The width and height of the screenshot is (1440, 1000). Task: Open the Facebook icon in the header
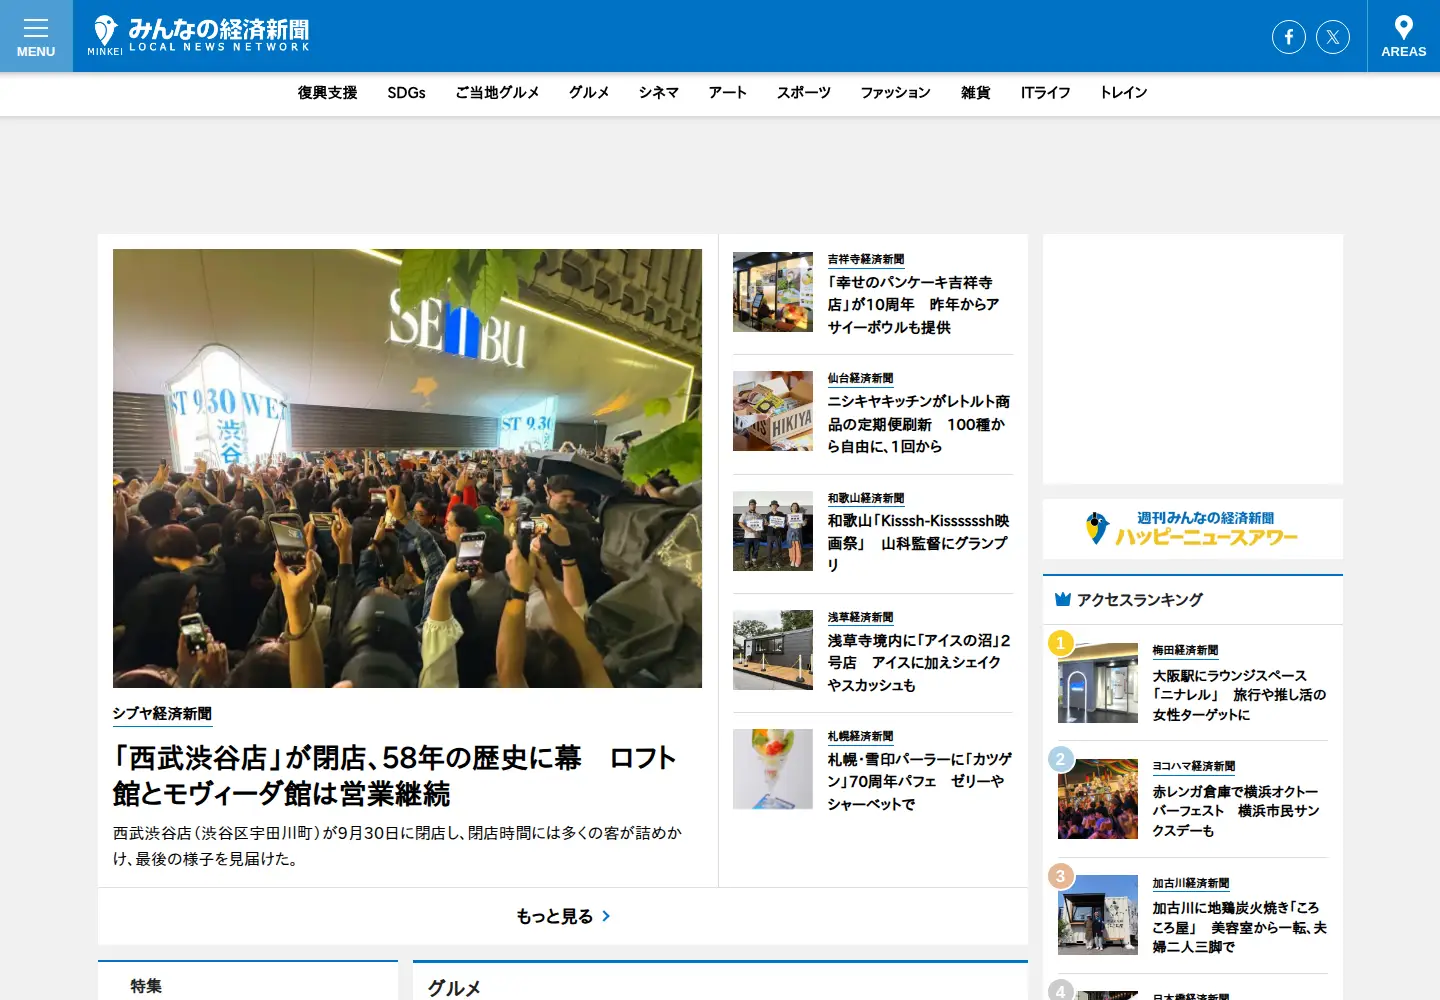(x=1289, y=37)
